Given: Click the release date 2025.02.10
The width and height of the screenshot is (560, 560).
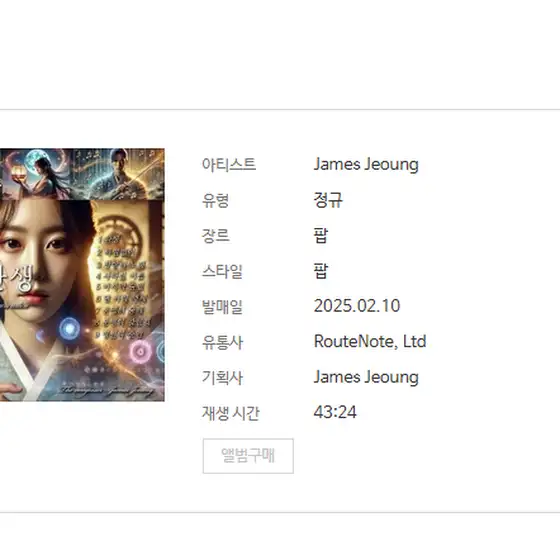Looking at the screenshot, I should point(357,306).
